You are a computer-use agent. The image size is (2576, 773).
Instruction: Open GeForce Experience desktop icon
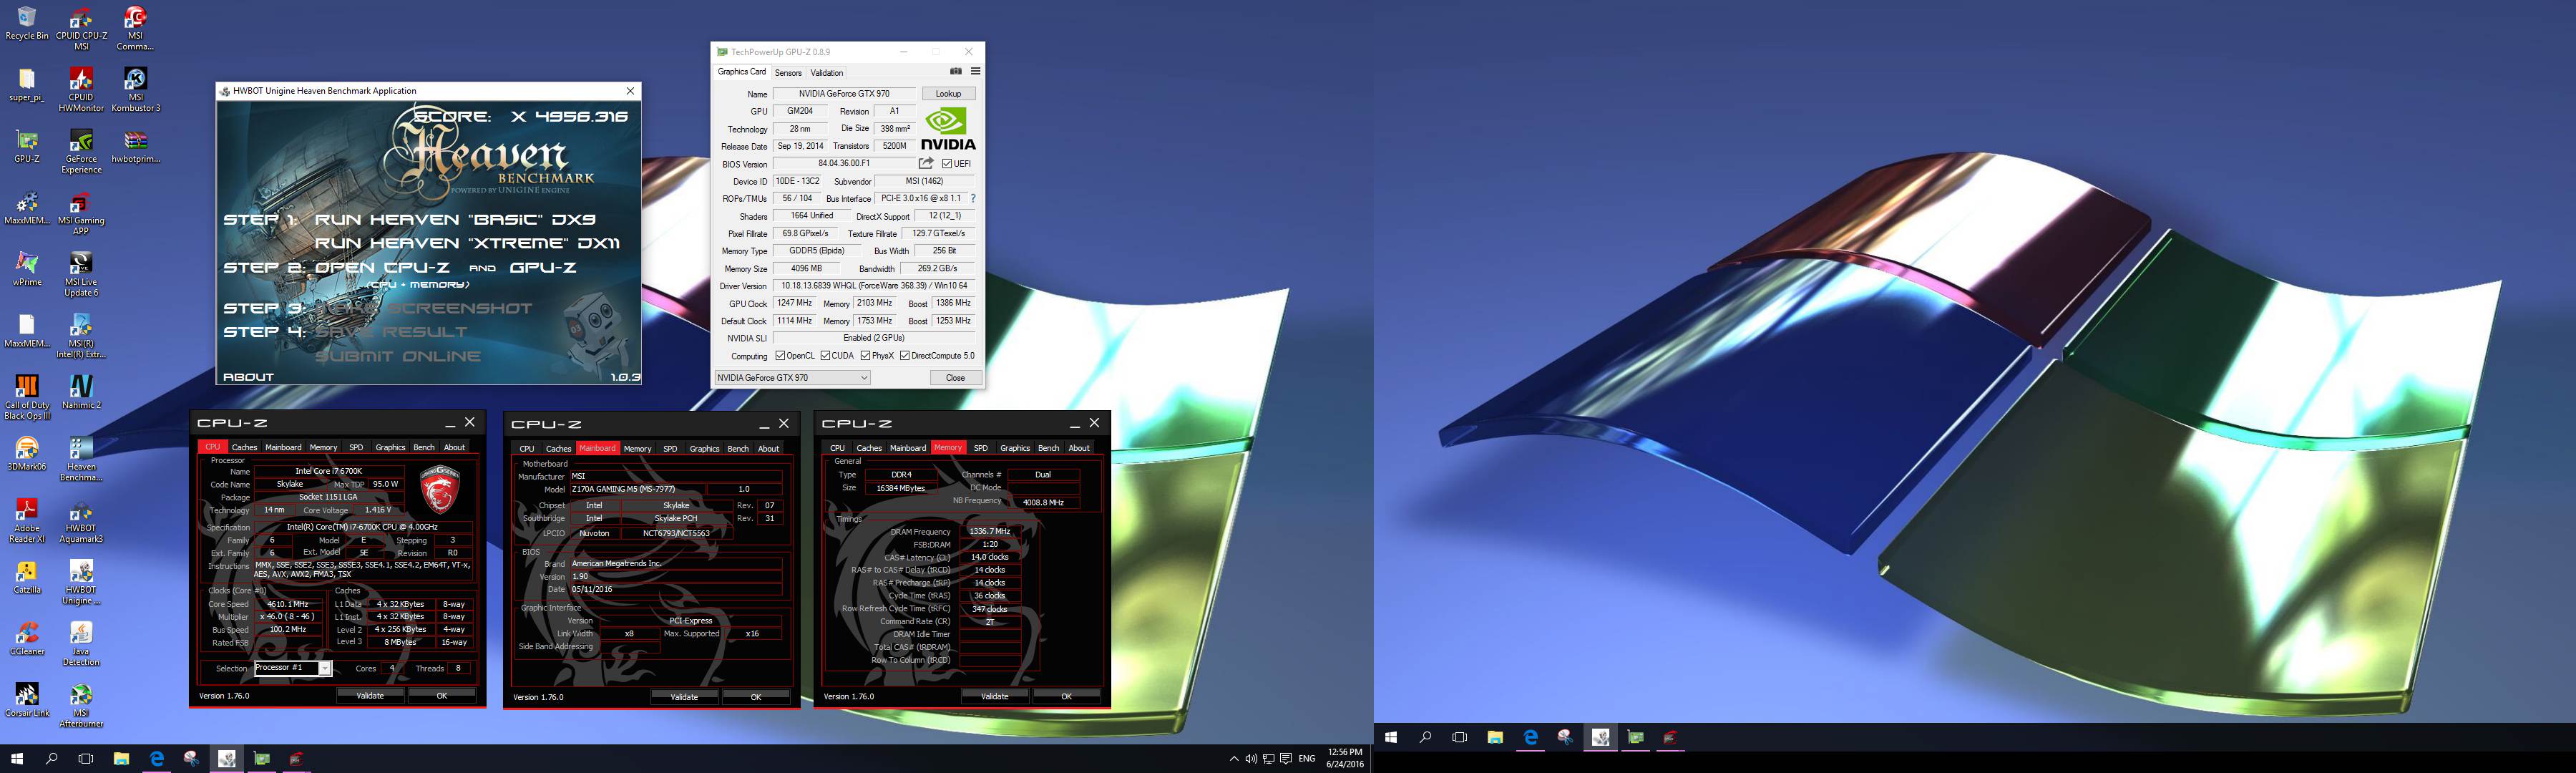click(x=81, y=152)
